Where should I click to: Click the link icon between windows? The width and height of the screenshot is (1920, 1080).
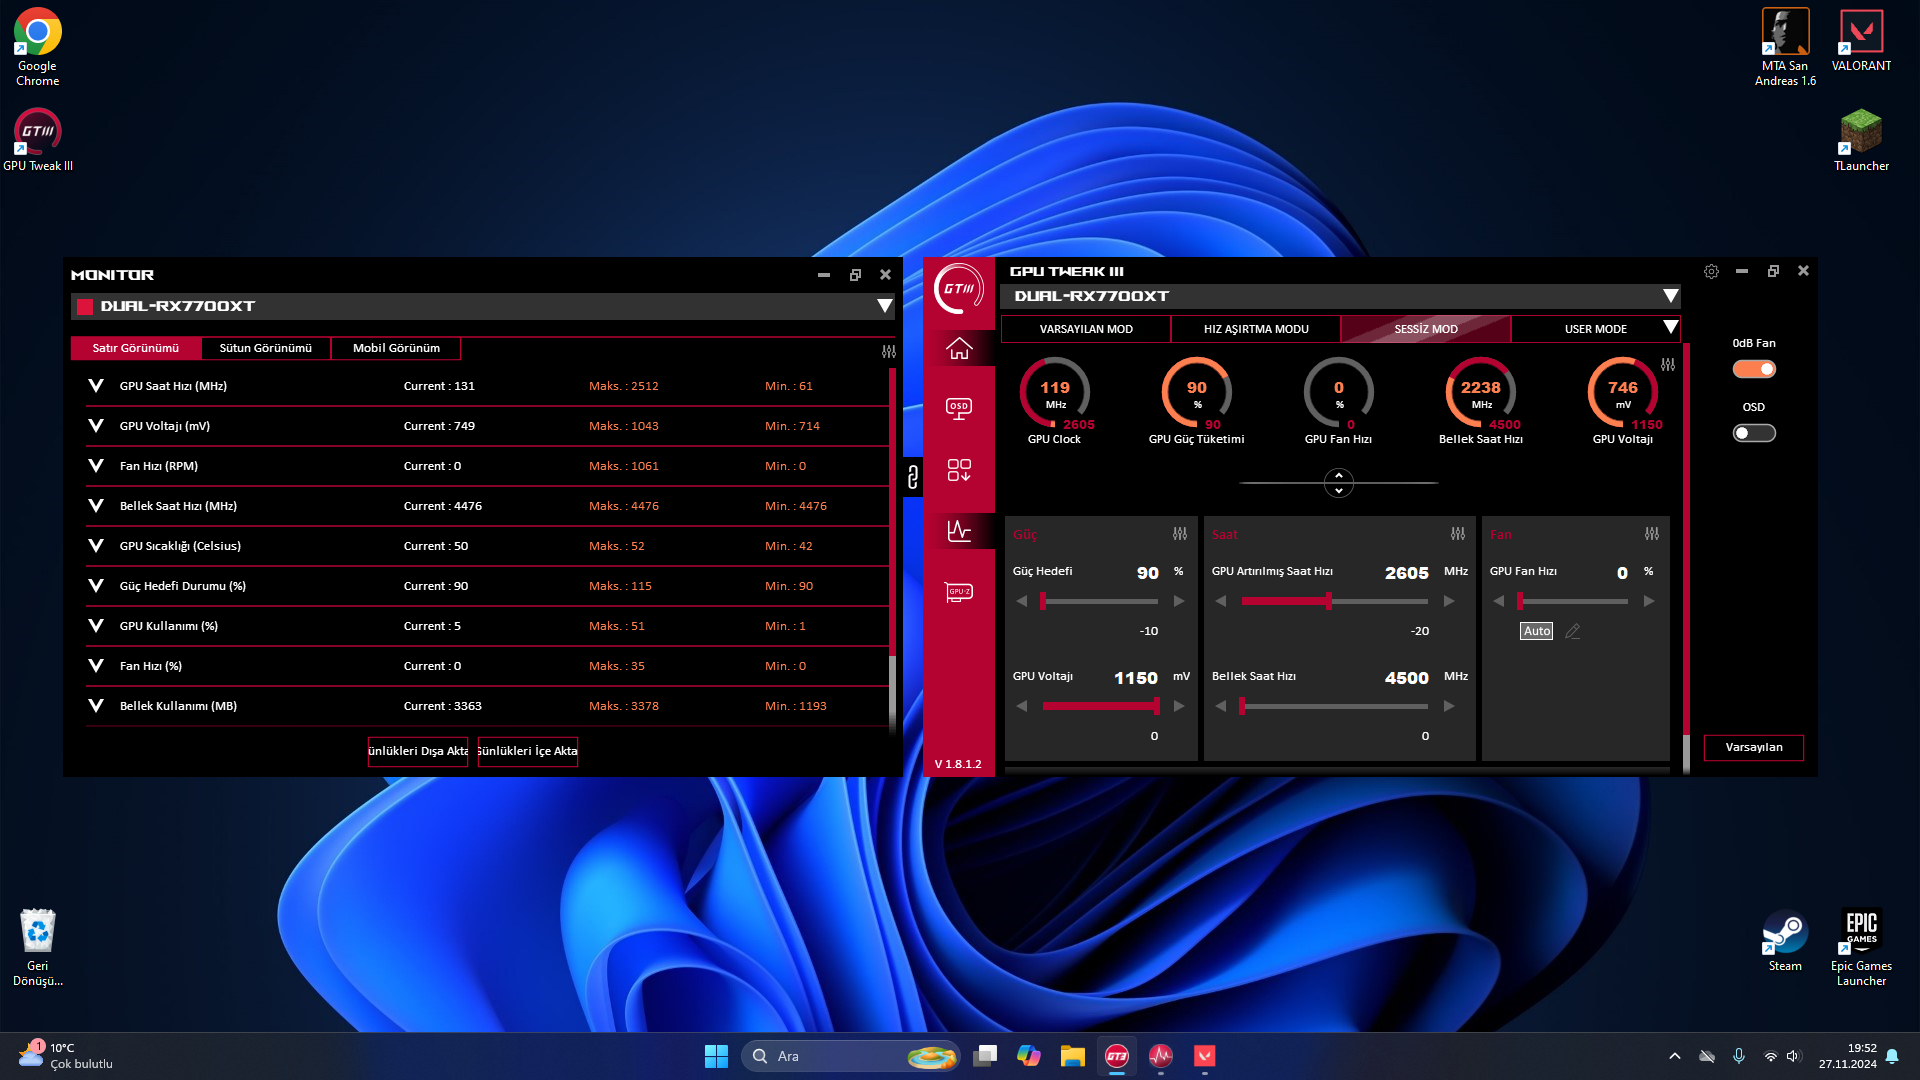tap(912, 477)
